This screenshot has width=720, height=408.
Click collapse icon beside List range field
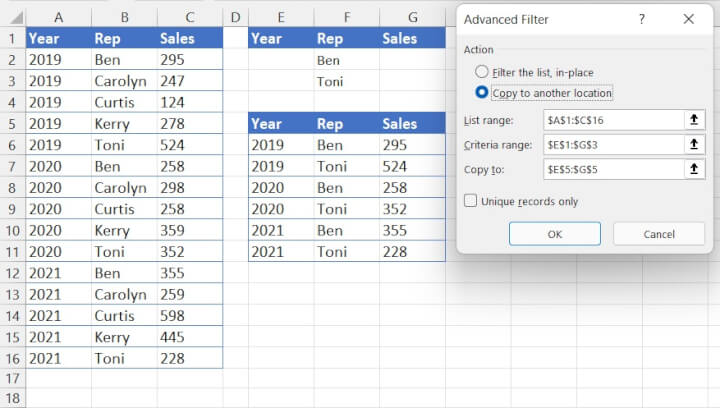tap(693, 120)
